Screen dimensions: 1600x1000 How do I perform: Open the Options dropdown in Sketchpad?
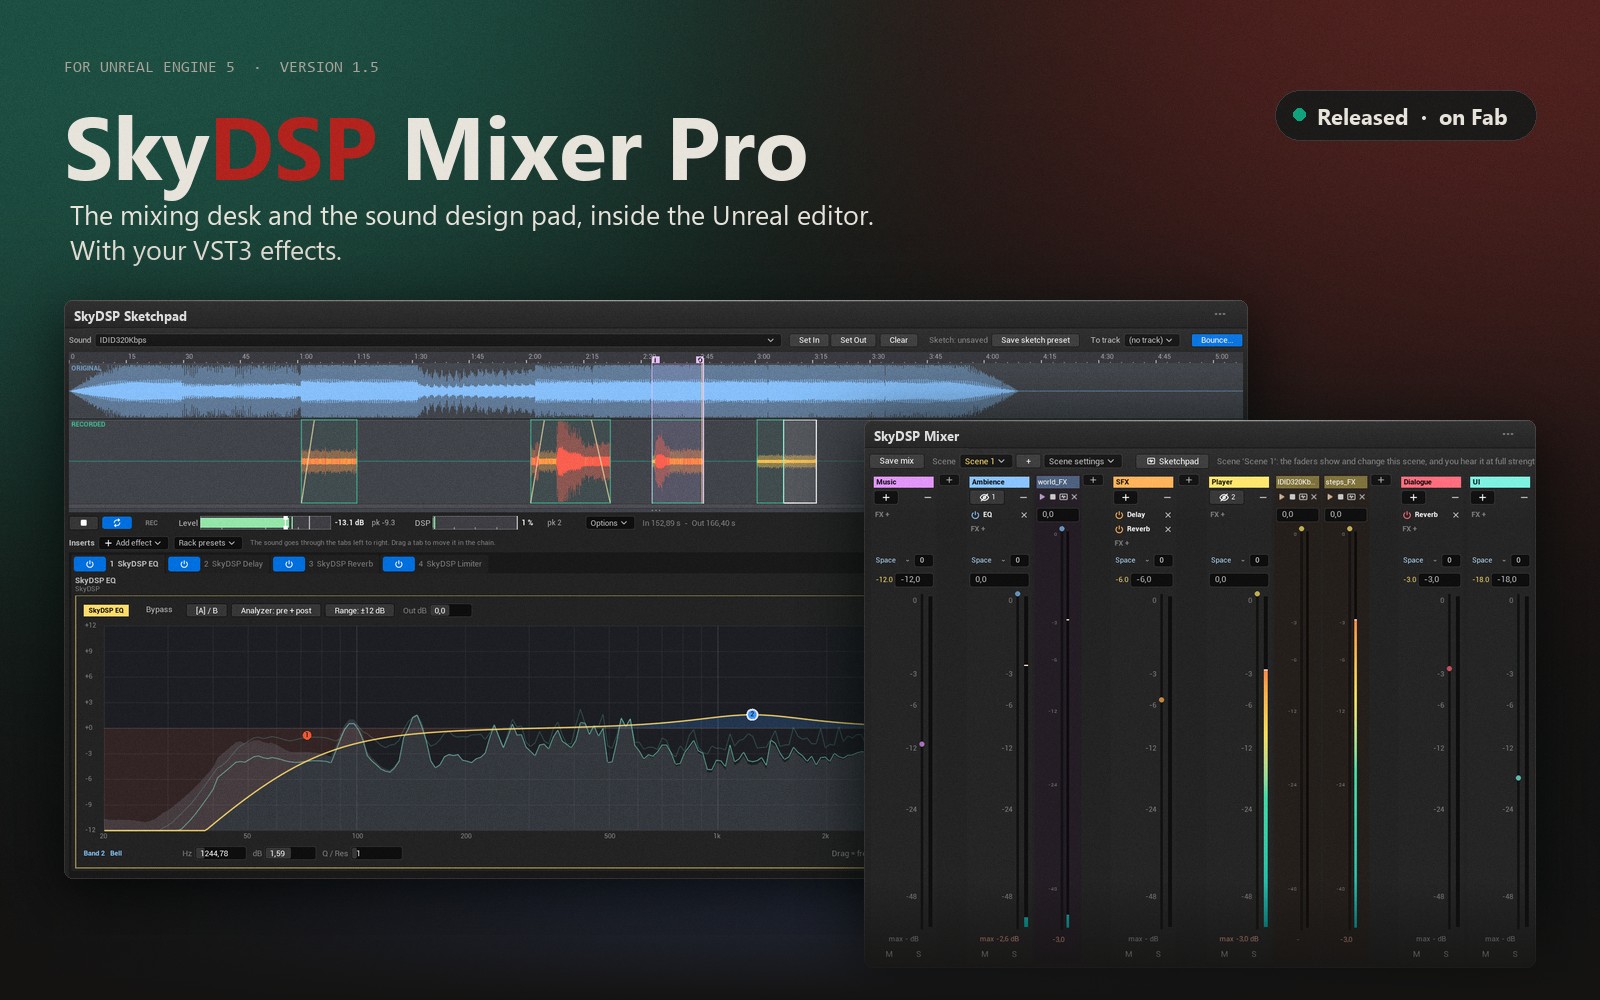(609, 523)
